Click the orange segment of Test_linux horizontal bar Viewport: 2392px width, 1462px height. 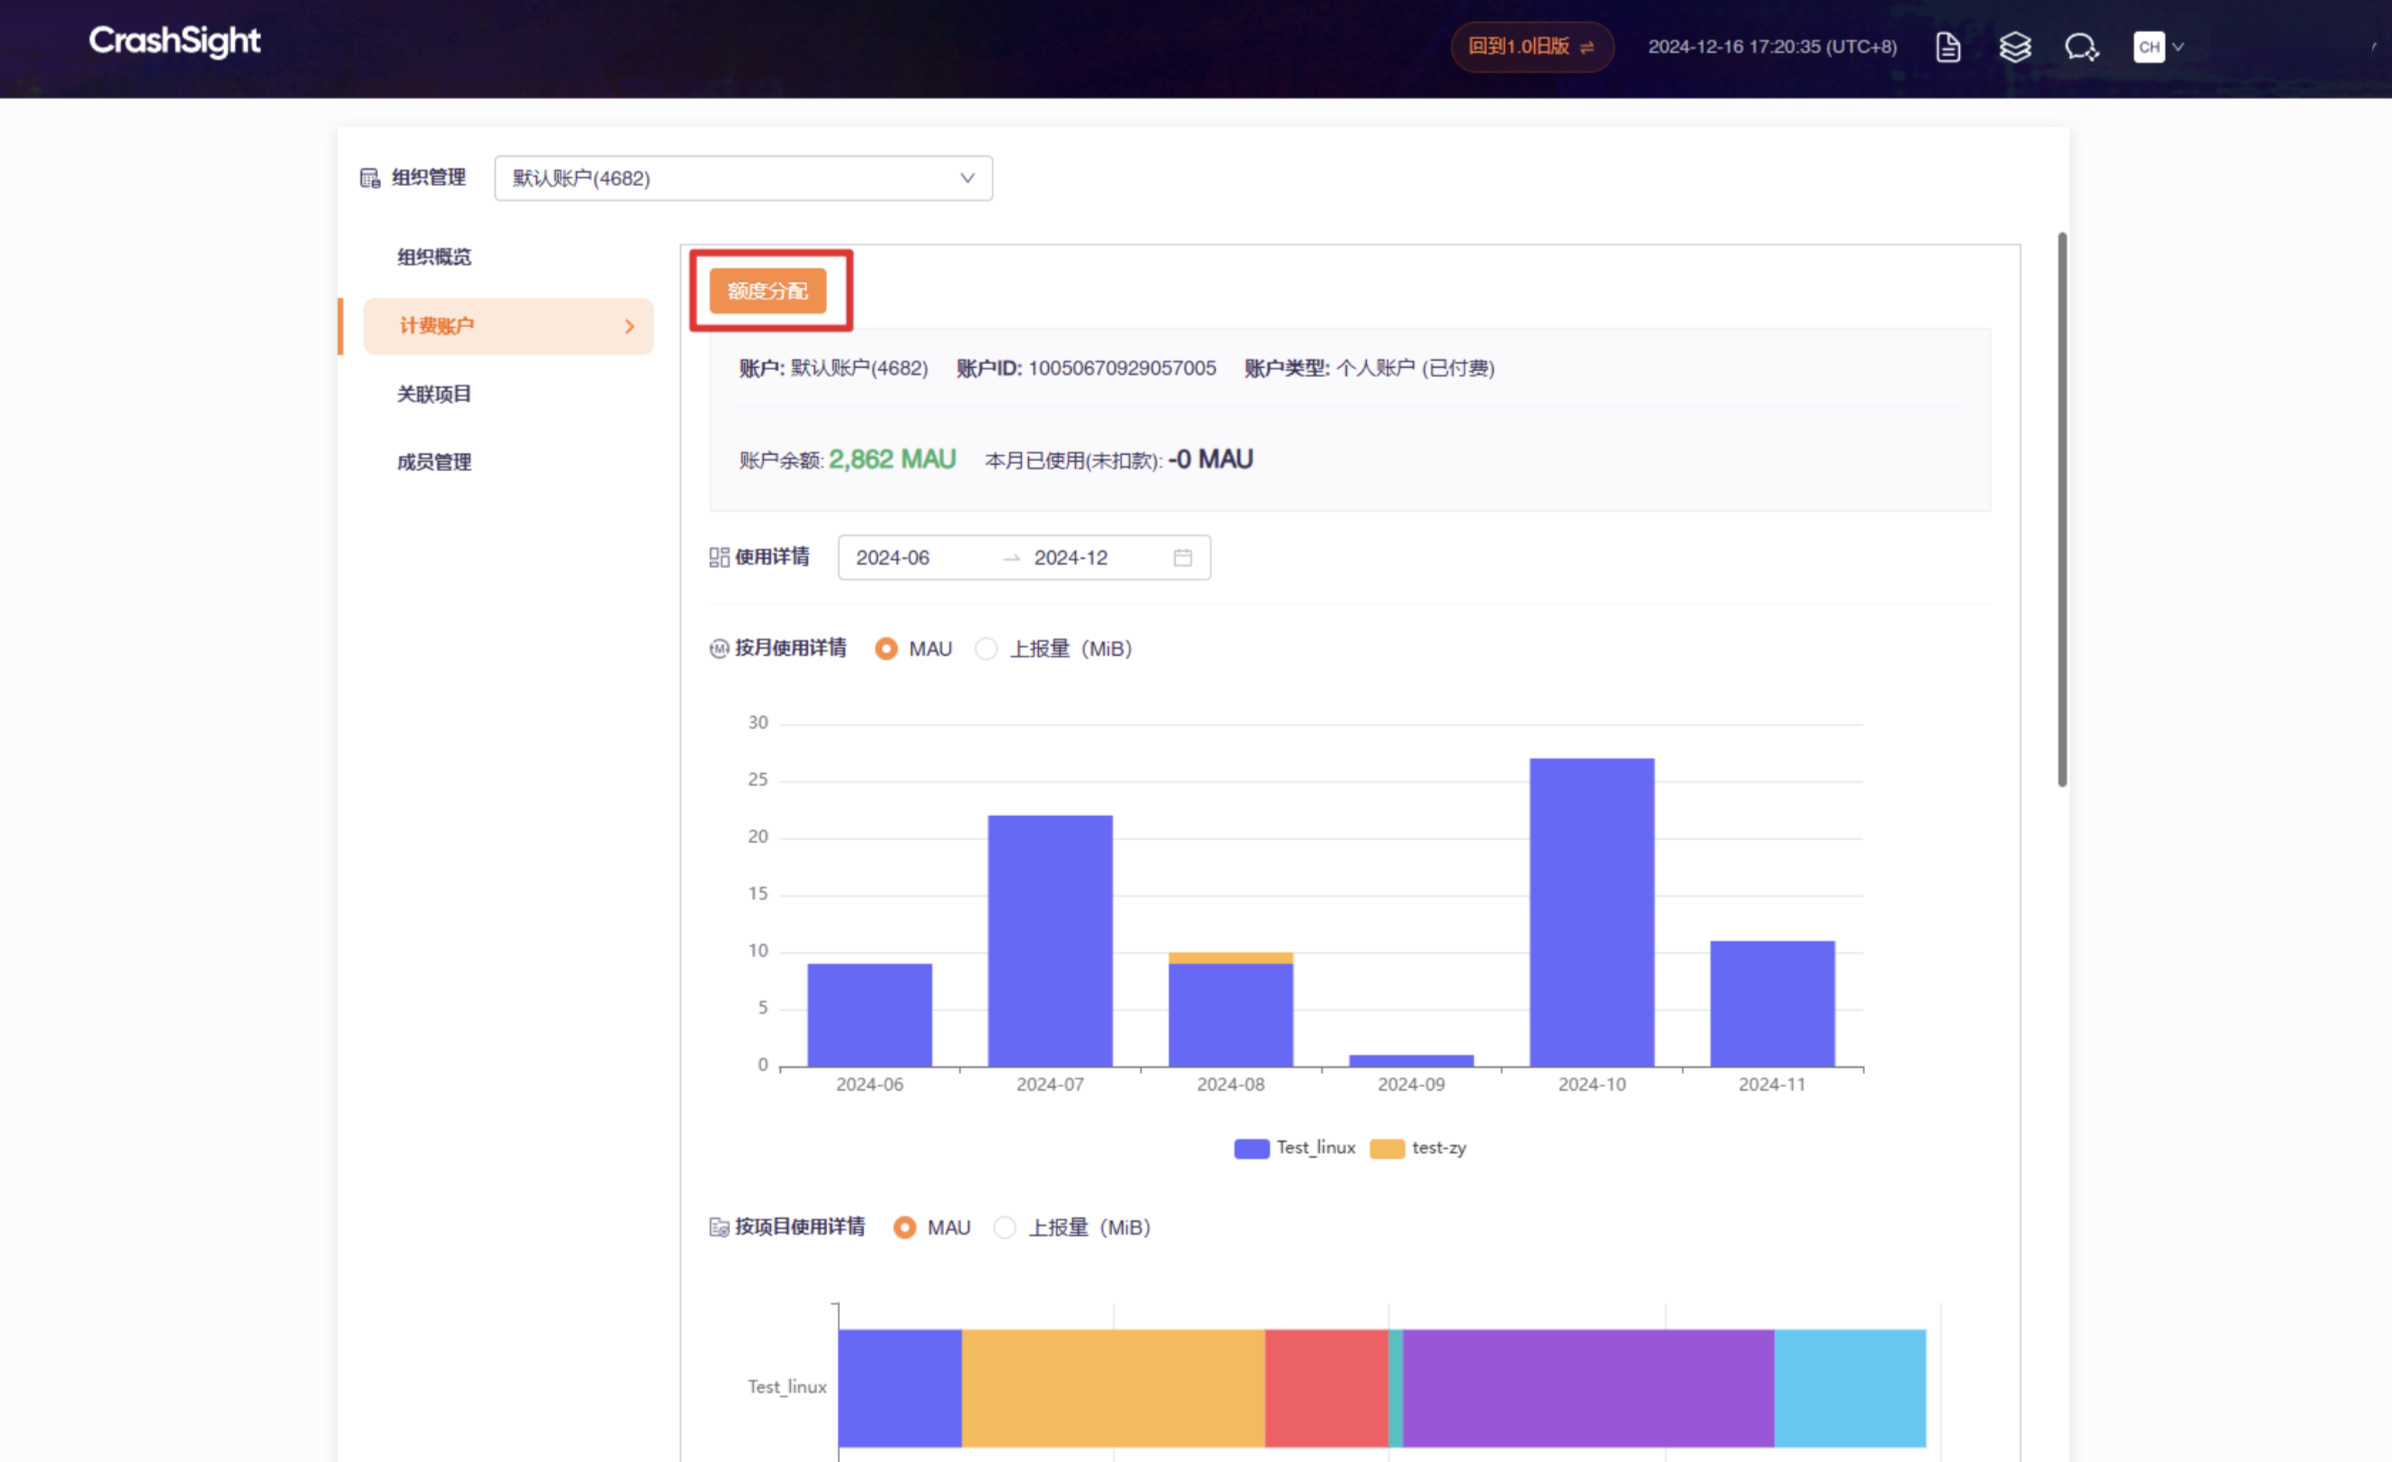[1113, 1388]
